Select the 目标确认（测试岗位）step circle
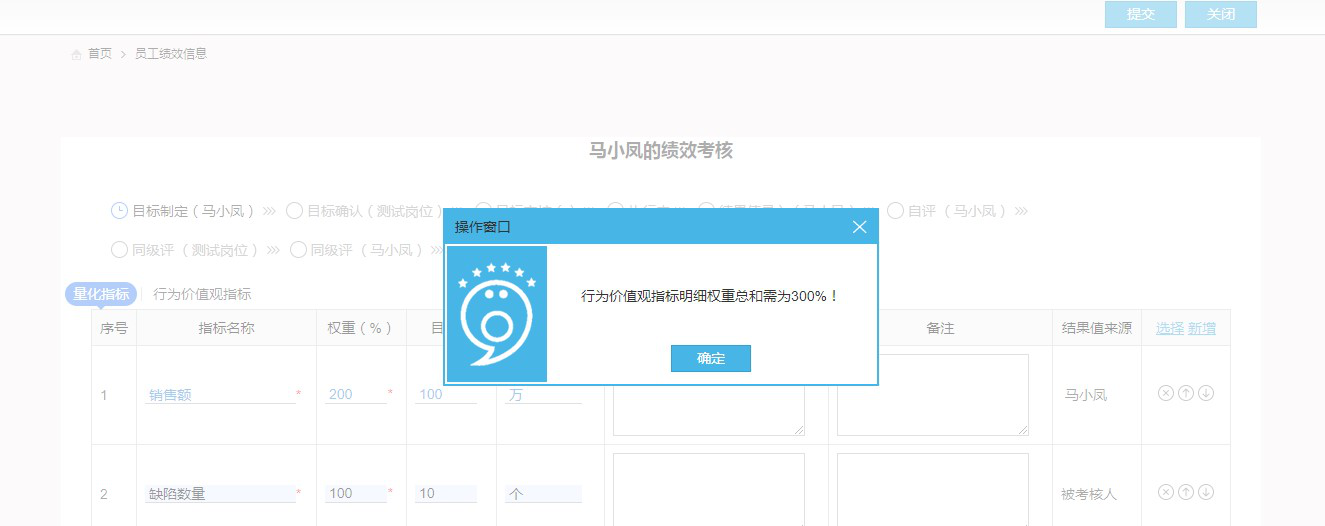 point(294,211)
